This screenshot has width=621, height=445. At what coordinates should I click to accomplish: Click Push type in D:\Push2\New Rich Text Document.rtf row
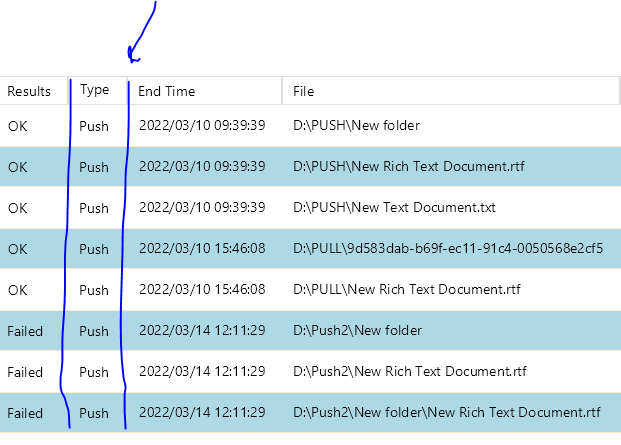[x=94, y=372]
